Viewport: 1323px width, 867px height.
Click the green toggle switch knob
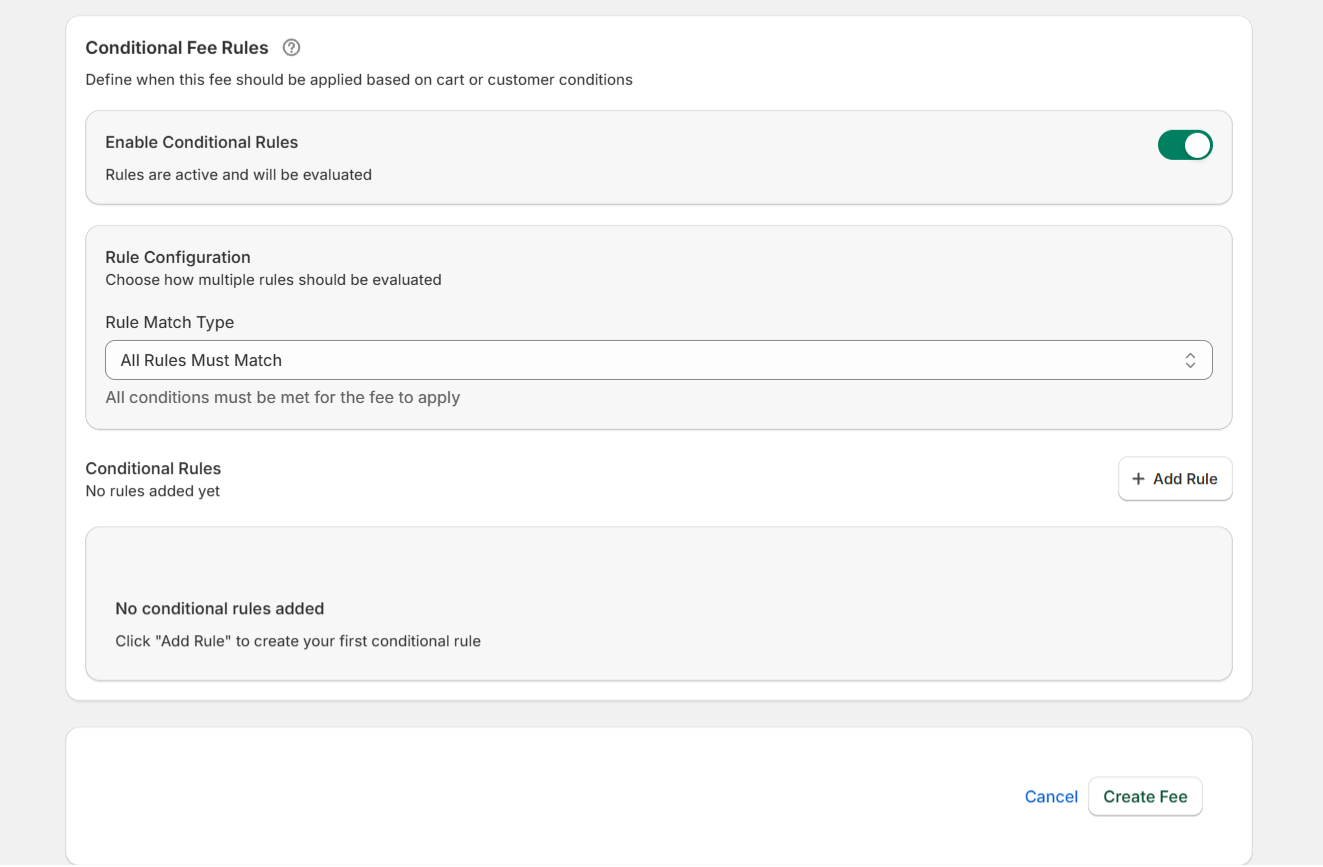[x=1196, y=145]
